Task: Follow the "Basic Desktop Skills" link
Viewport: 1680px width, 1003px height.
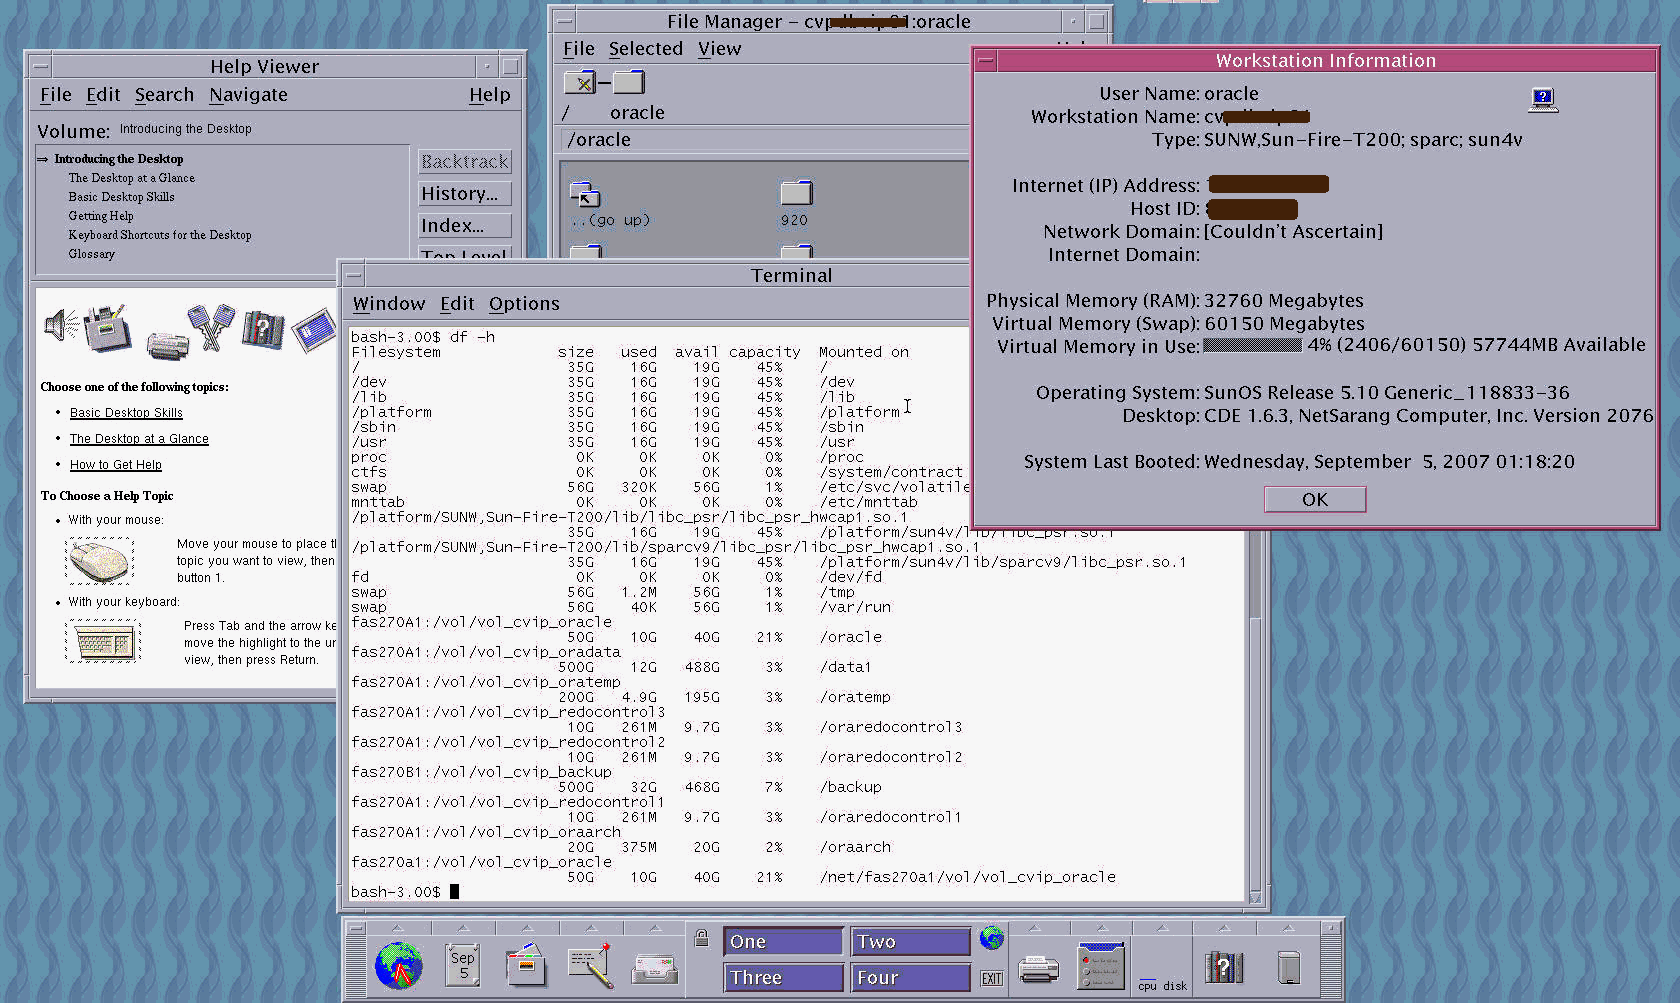Action: (126, 412)
